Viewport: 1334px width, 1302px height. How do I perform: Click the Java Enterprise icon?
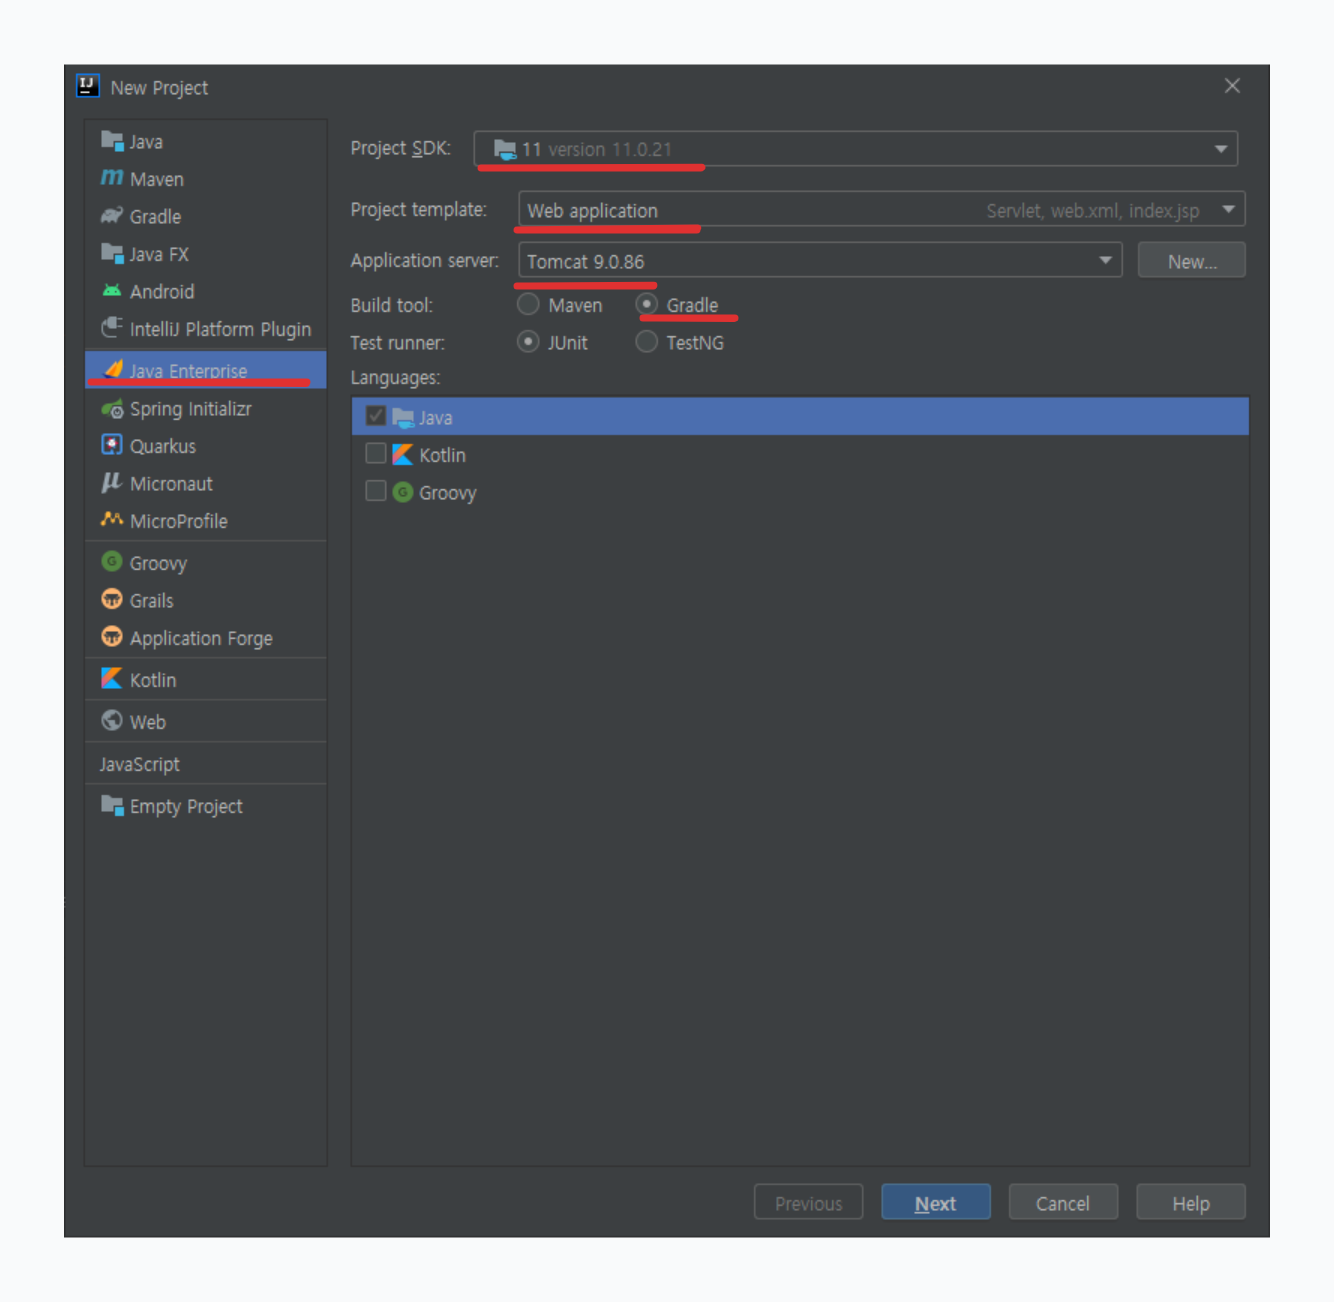coord(113,369)
